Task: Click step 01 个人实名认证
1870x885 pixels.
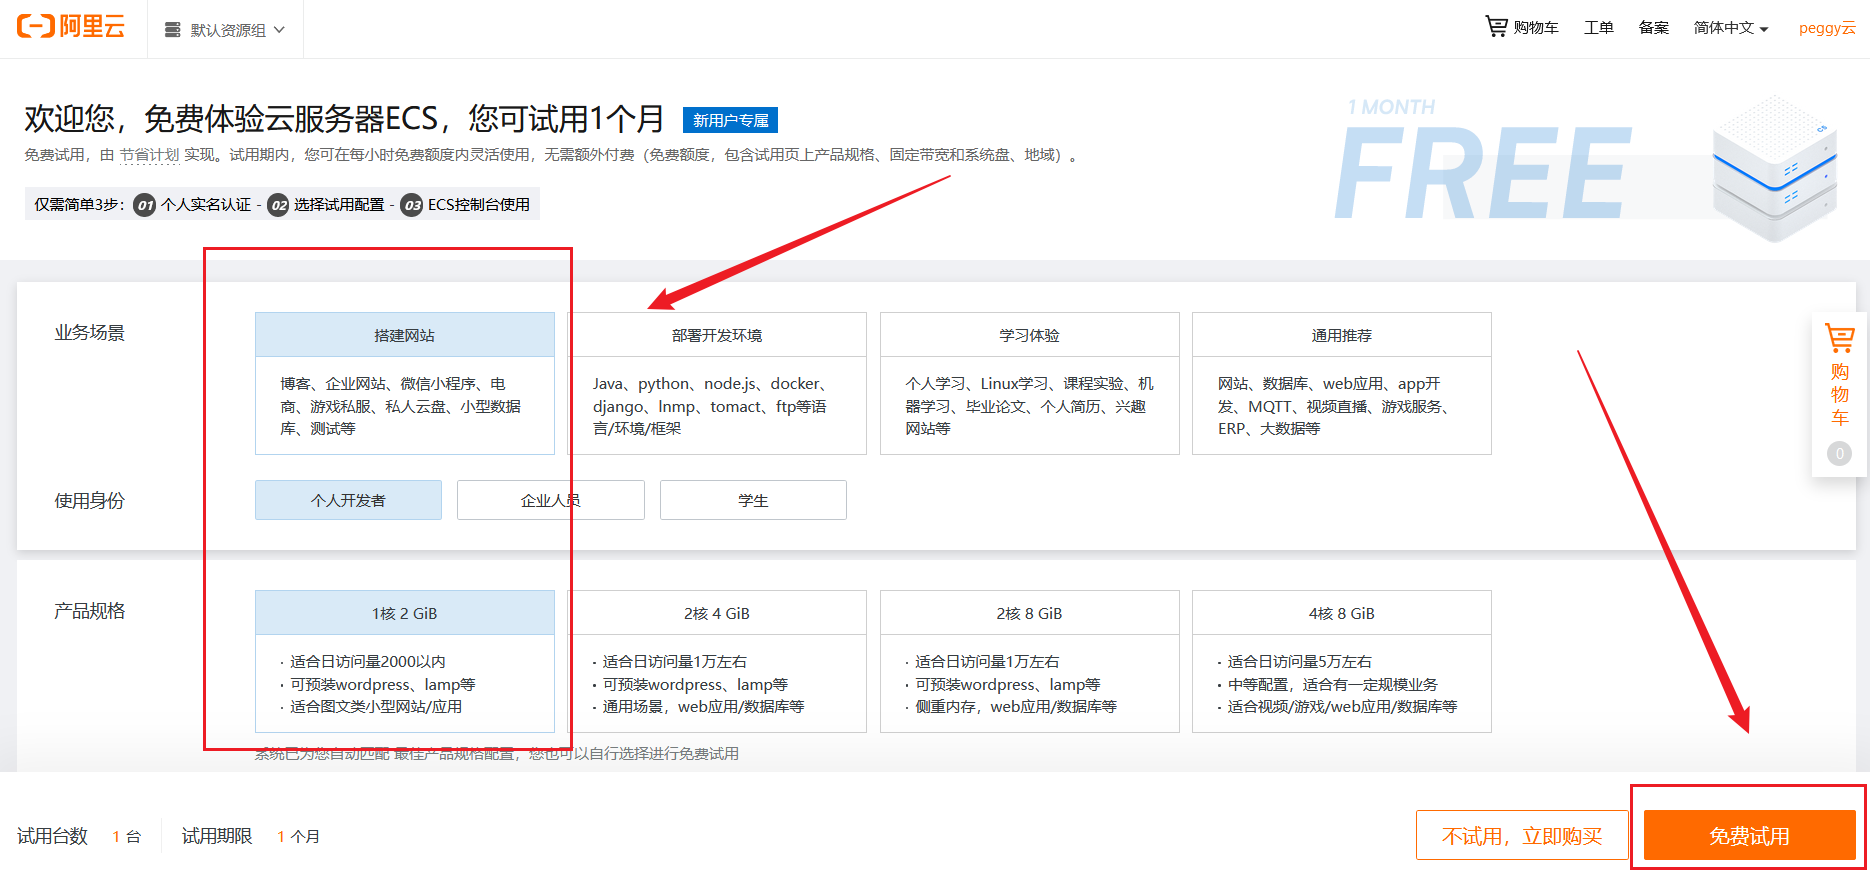Action: 193,204
